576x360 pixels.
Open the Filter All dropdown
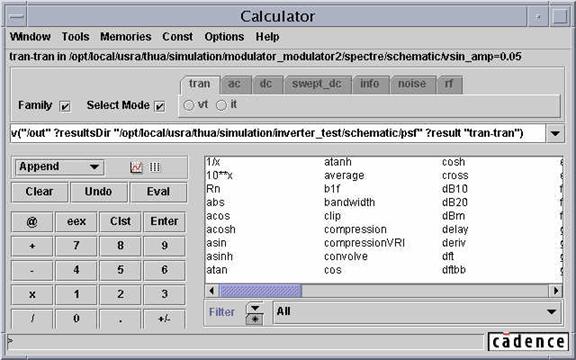coord(417,312)
